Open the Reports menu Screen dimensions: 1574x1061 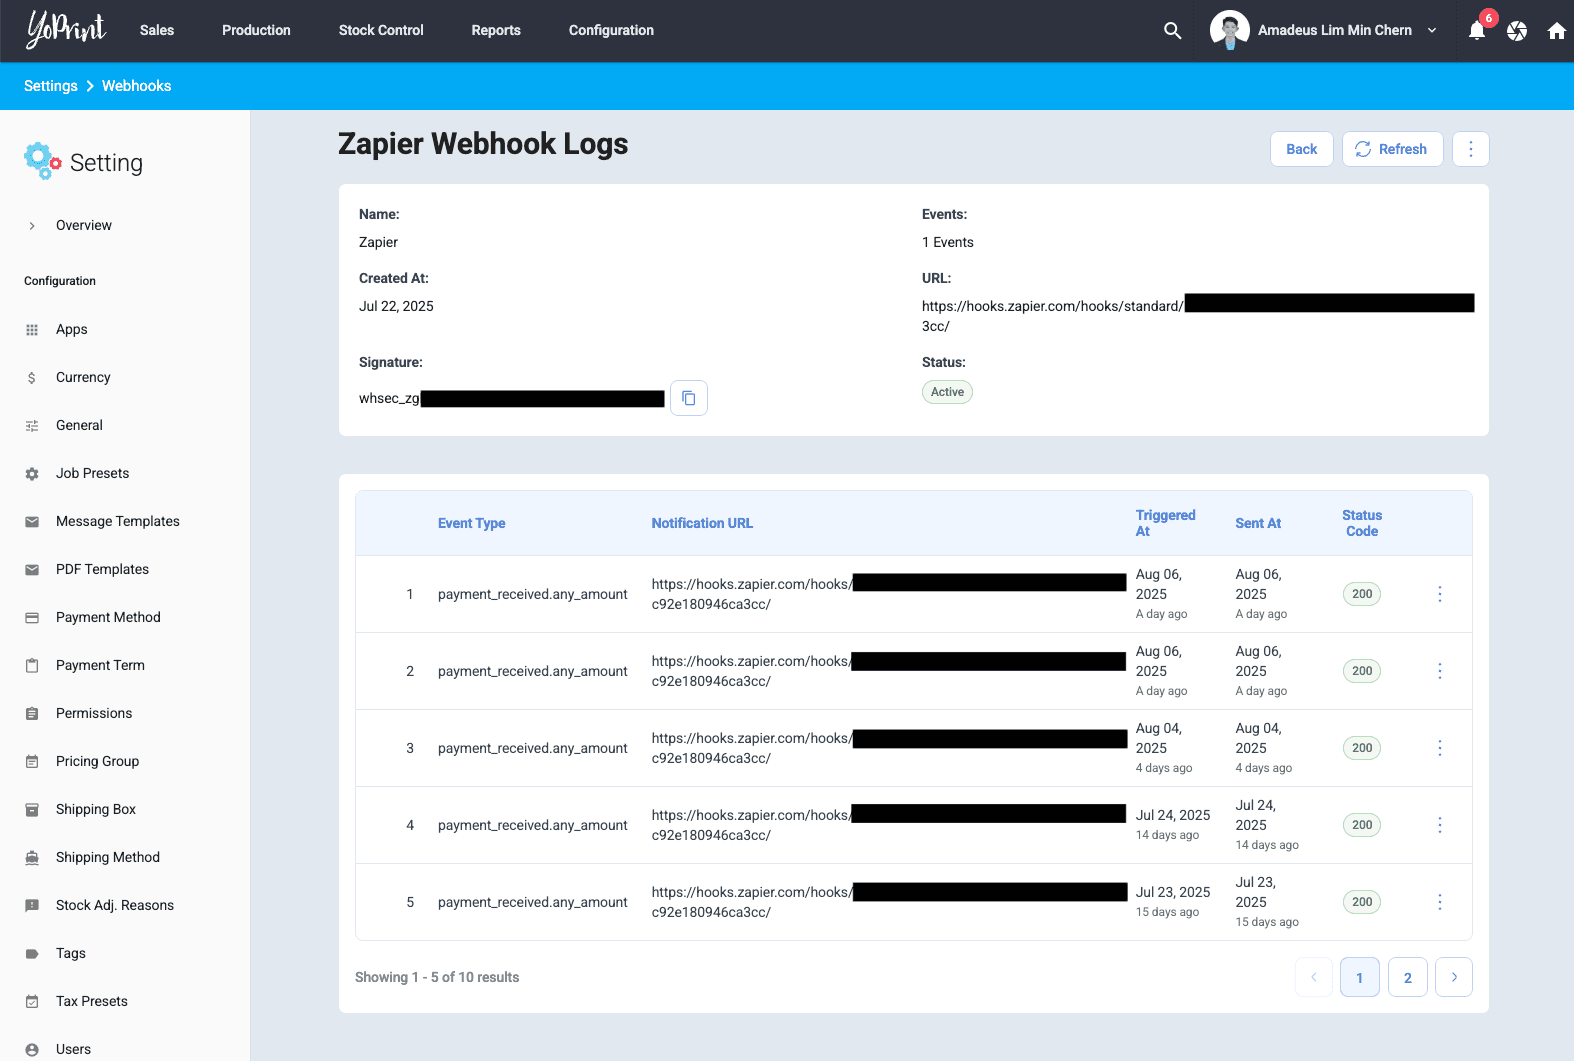[x=496, y=30]
